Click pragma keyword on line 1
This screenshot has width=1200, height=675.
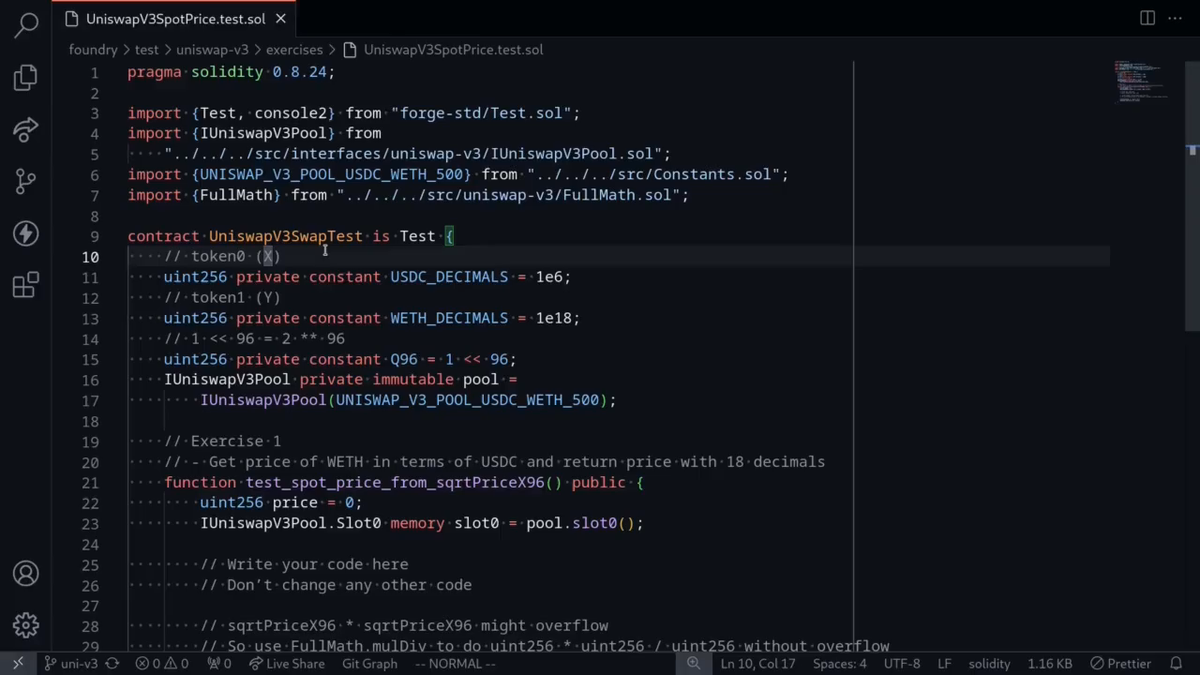pyautogui.click(x=155, y=72)
